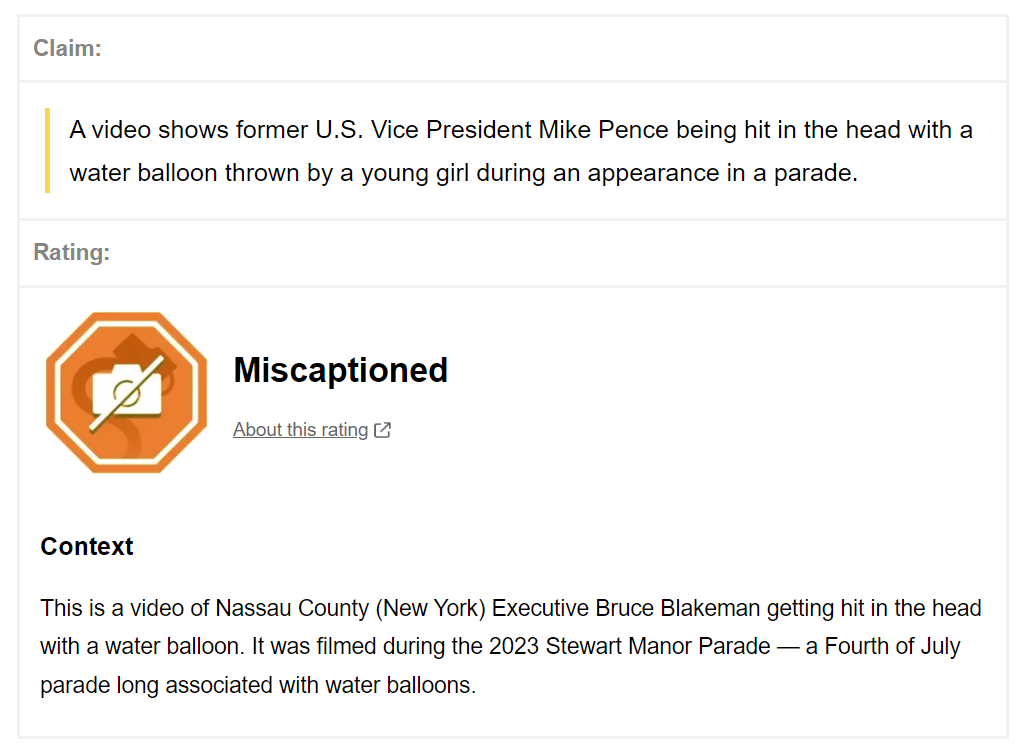
Task: Click the Rating: section label
Action: (x=71, y=252)
